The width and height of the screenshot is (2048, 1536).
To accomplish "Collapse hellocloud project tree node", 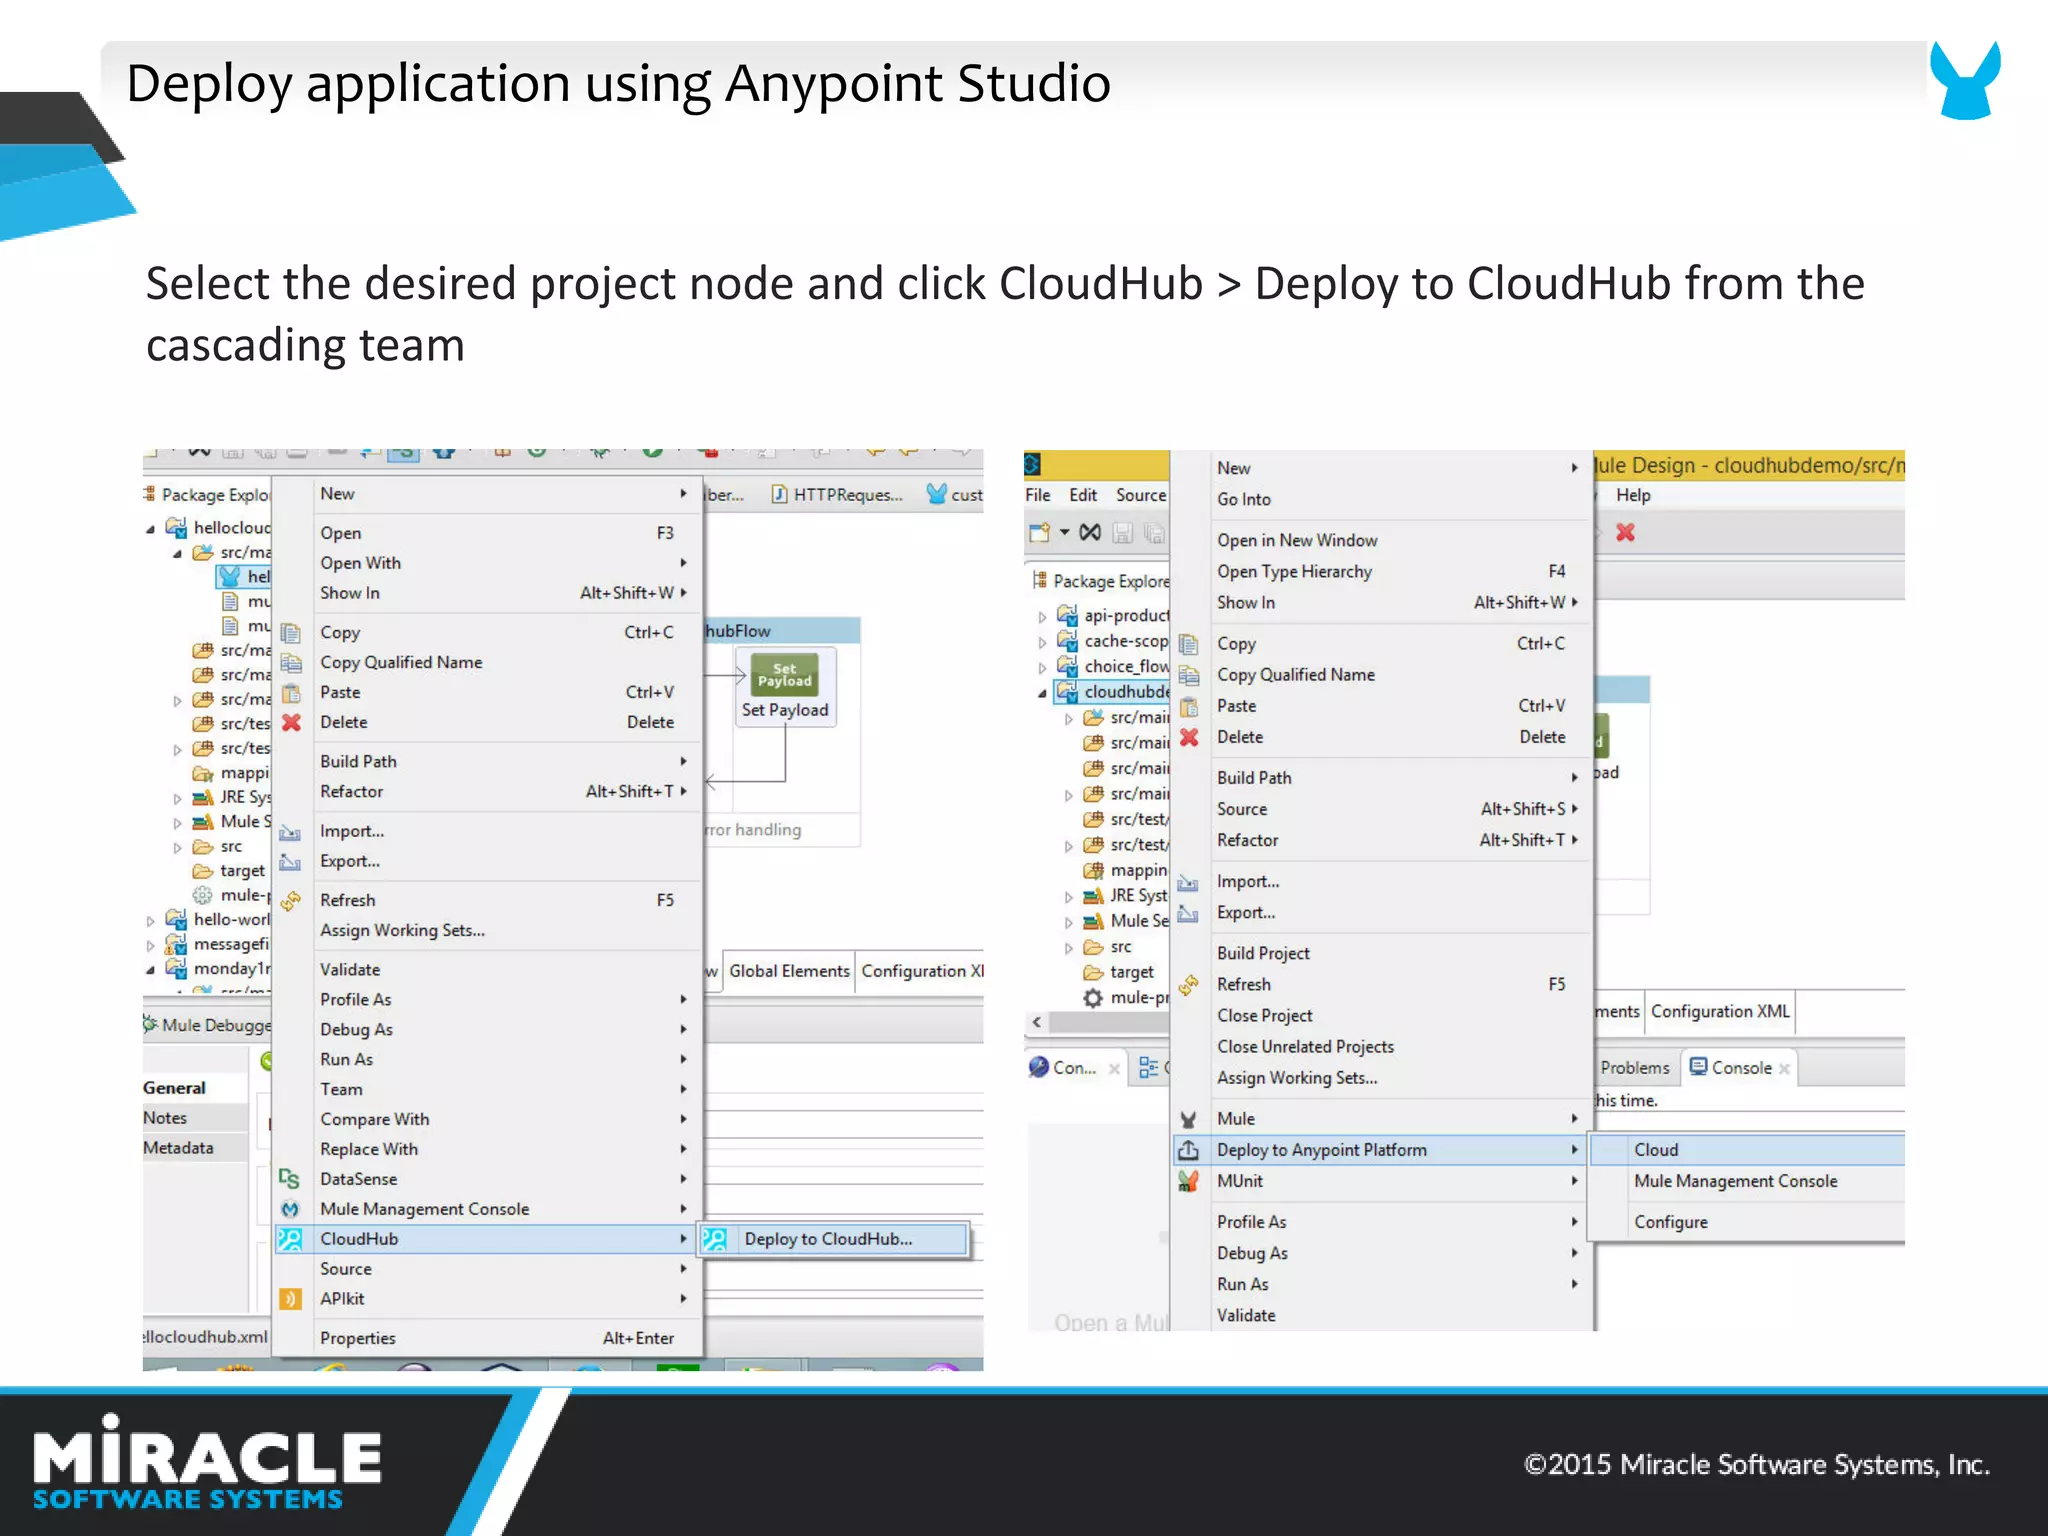I will coord(151,528).
